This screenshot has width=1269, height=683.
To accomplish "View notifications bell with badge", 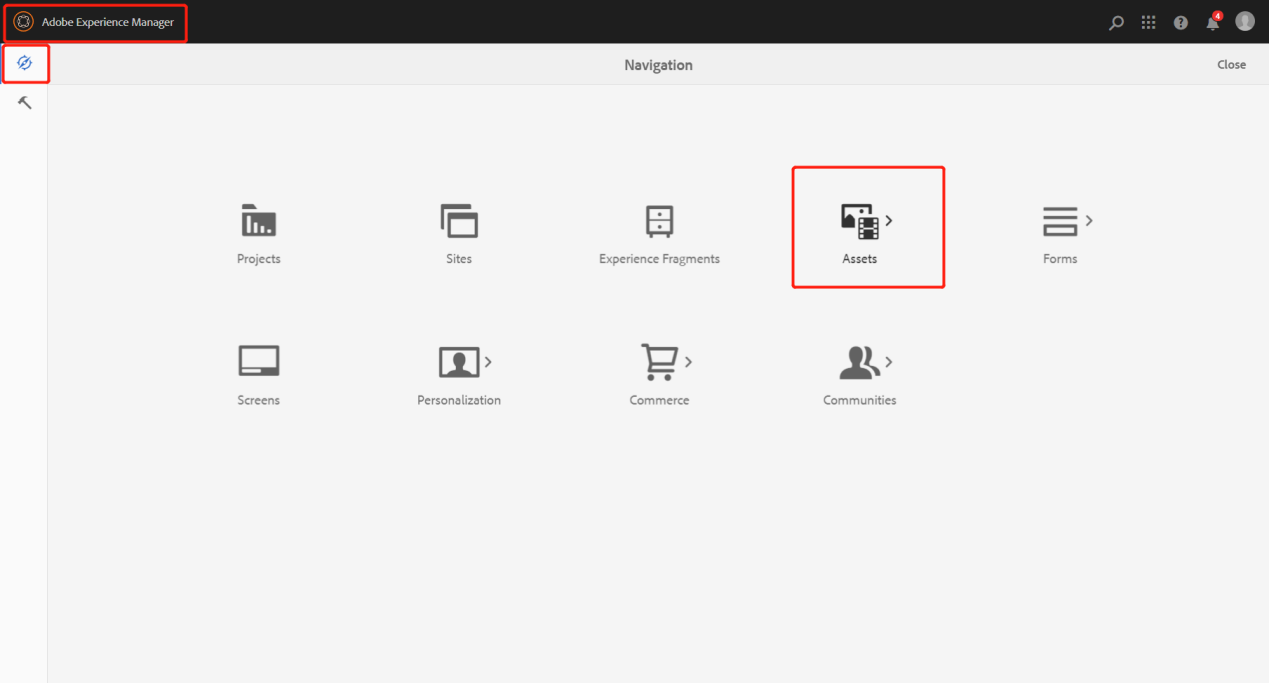I will point(1213,22).
